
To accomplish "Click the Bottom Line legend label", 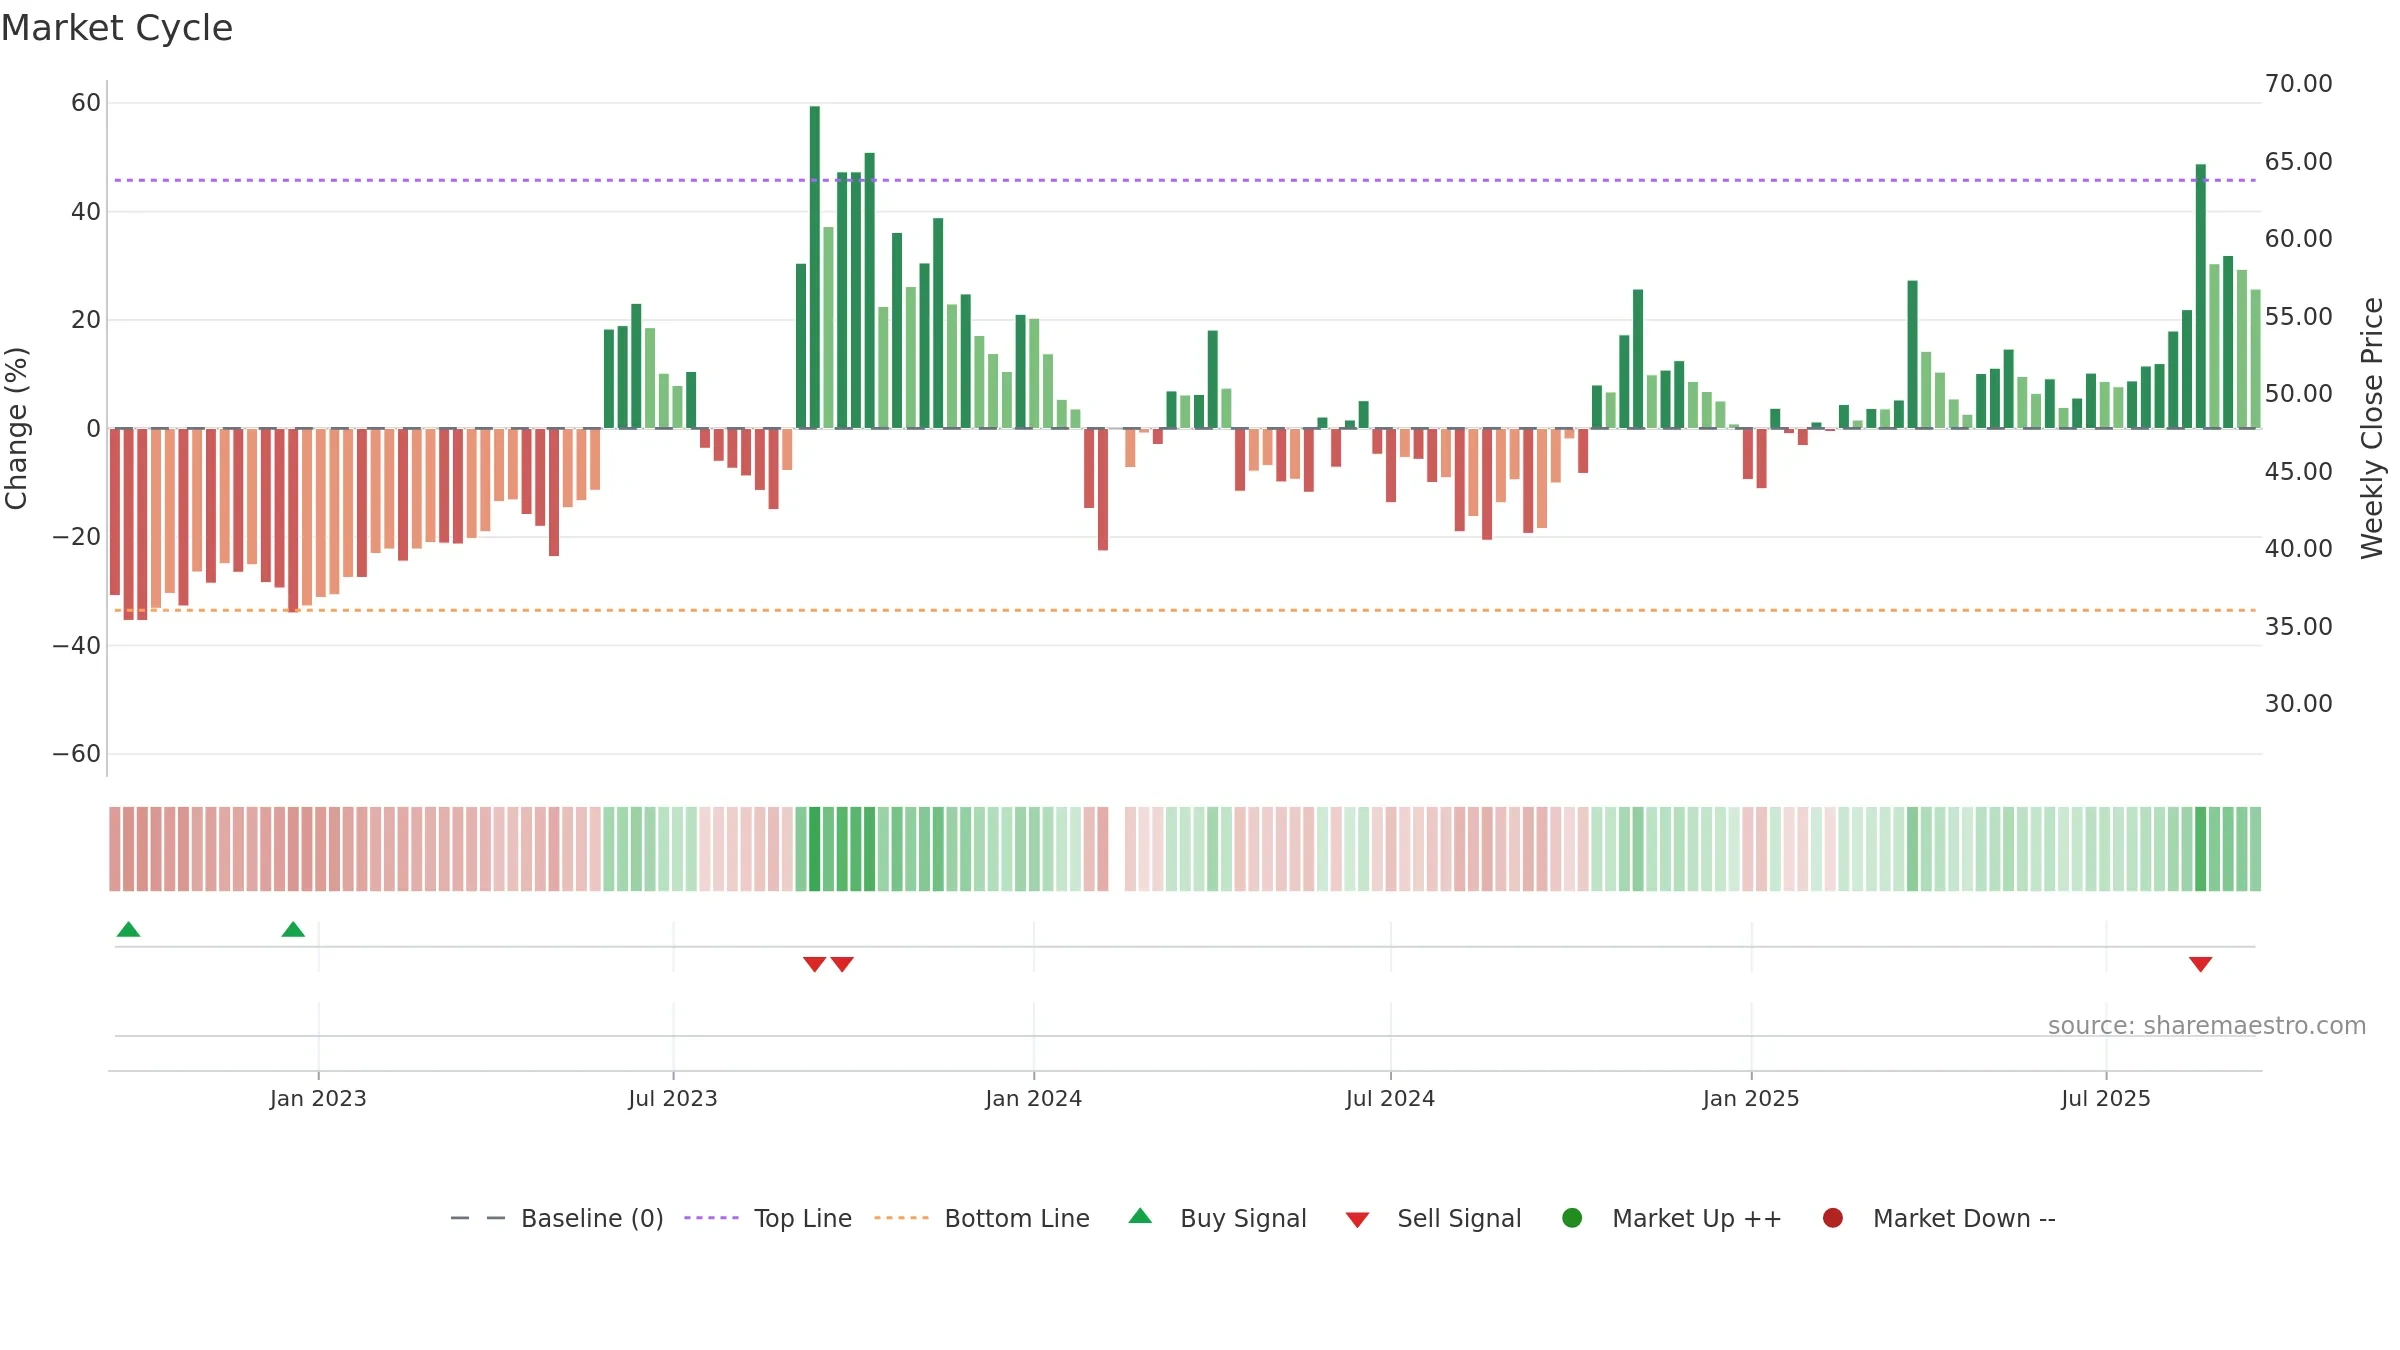I will [1017, 1218].
